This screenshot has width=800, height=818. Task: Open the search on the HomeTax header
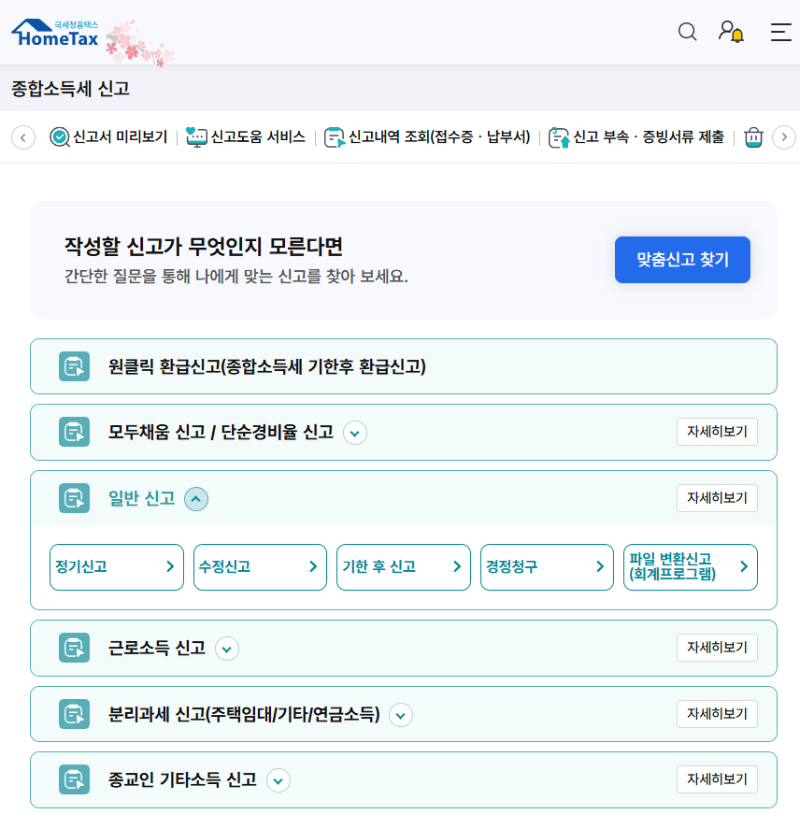[x=687, y=32]
